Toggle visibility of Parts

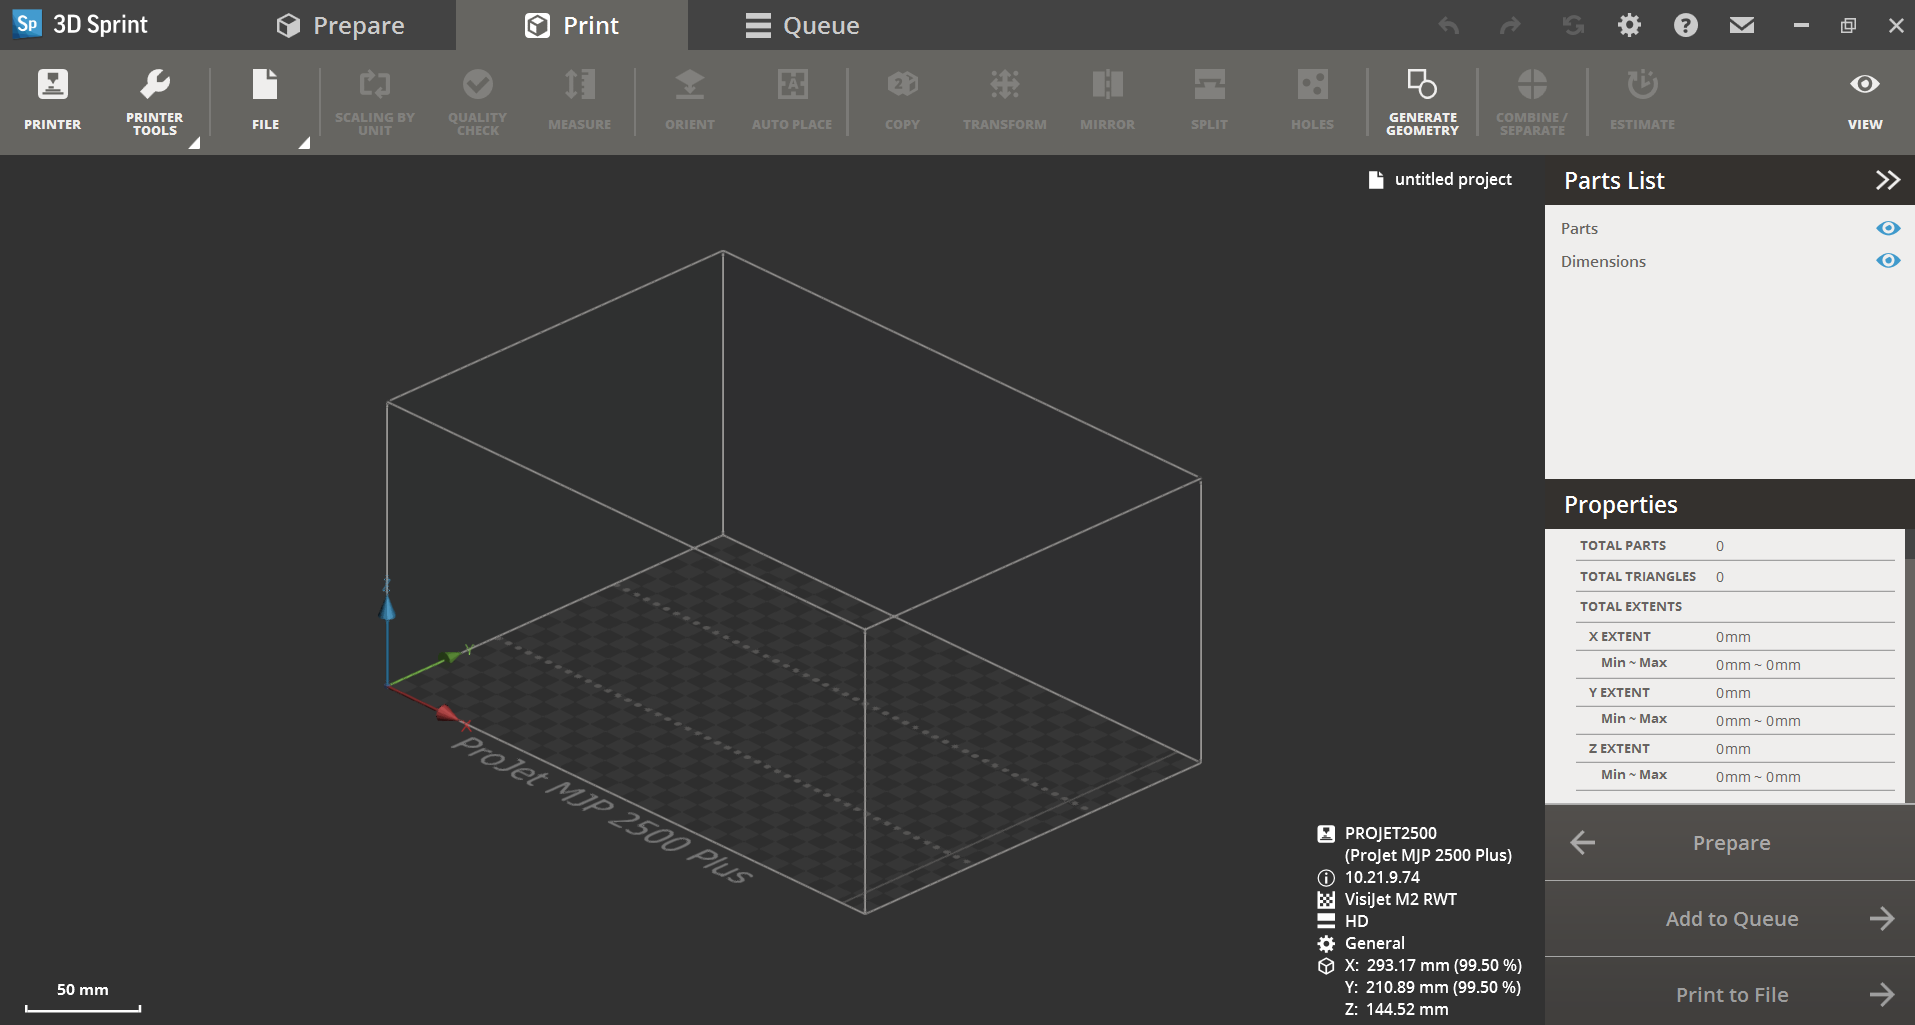point(1888,228)
